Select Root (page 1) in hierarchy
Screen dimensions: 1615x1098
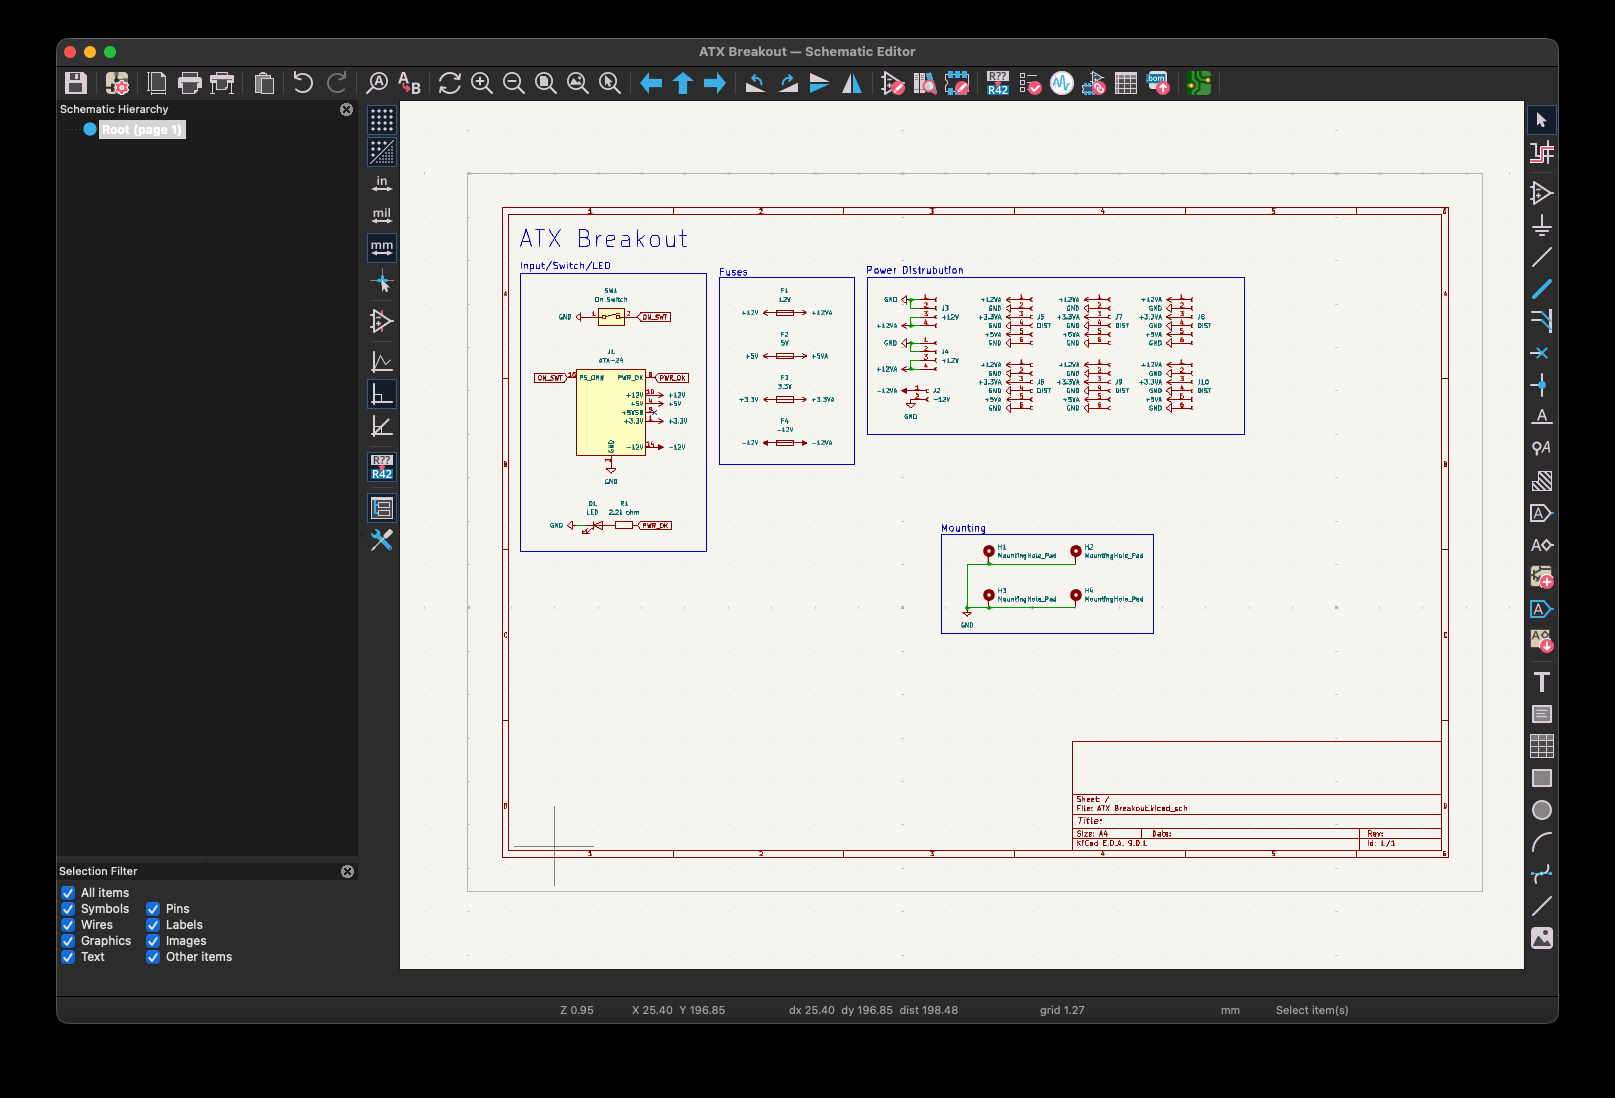click(x=141, y=130)
